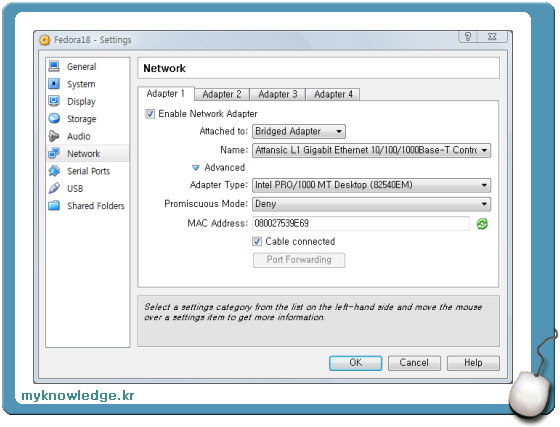Click the Network heading text
This screenshot has width=560, height=427.
click(x=164, y=68)
